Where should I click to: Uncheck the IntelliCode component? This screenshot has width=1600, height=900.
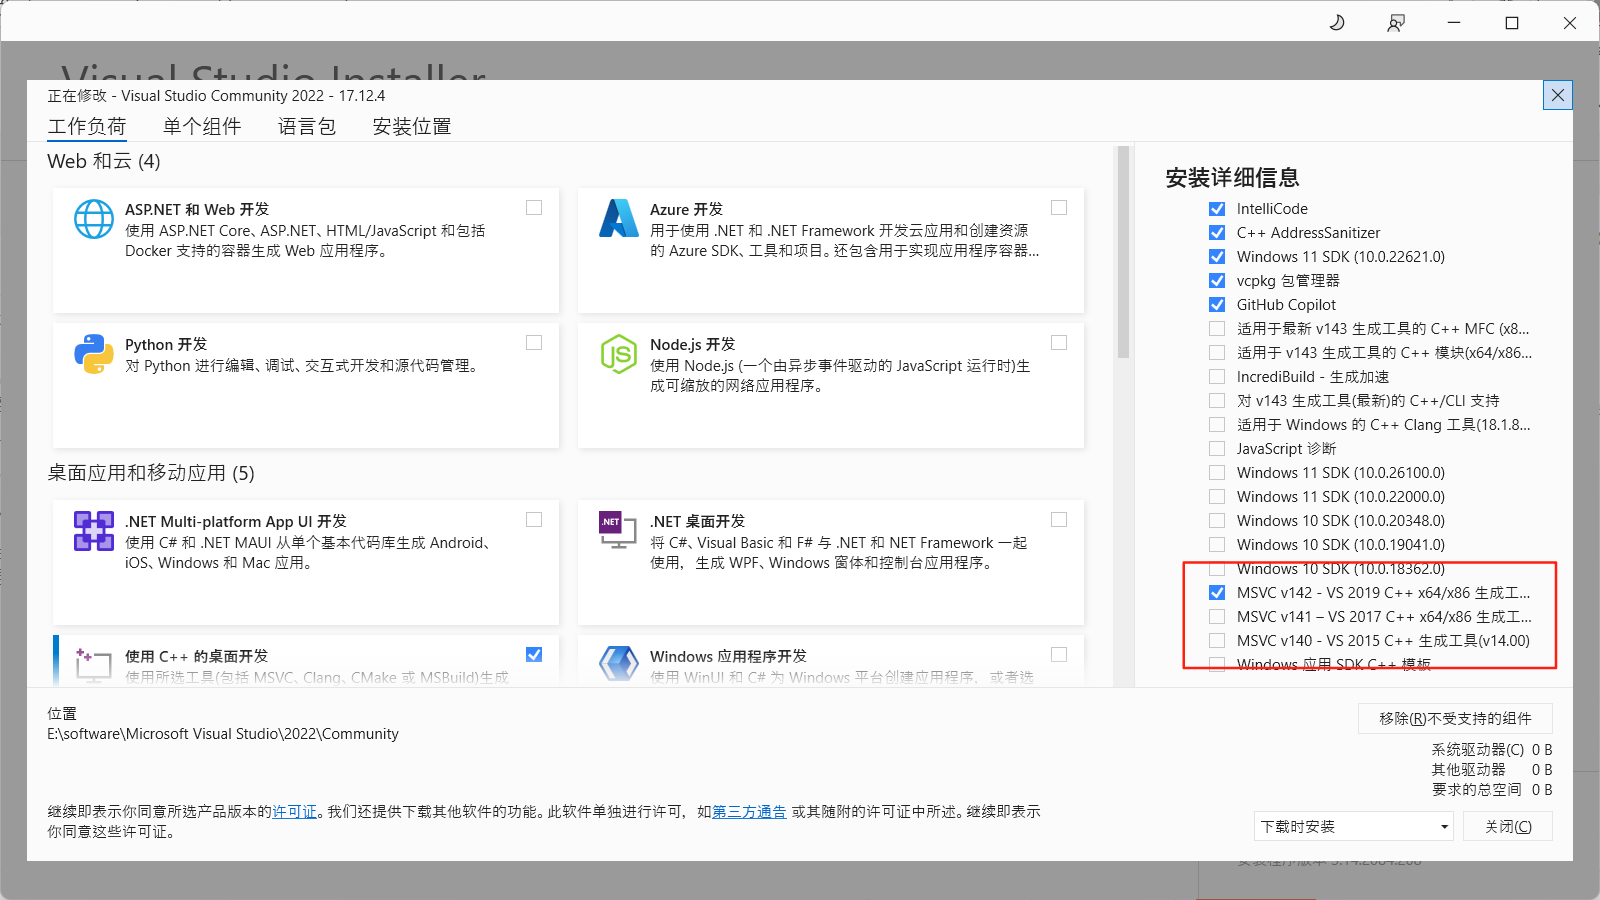(1217, 209)
